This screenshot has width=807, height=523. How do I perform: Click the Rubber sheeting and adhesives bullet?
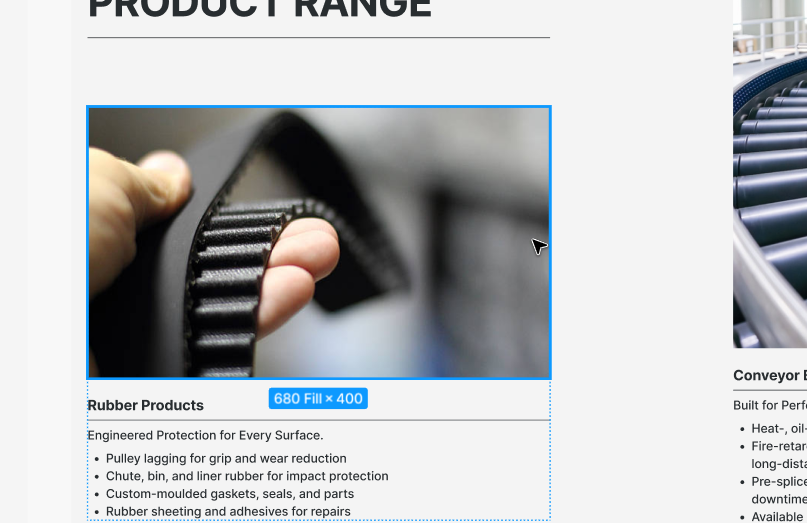pos(228,511)
